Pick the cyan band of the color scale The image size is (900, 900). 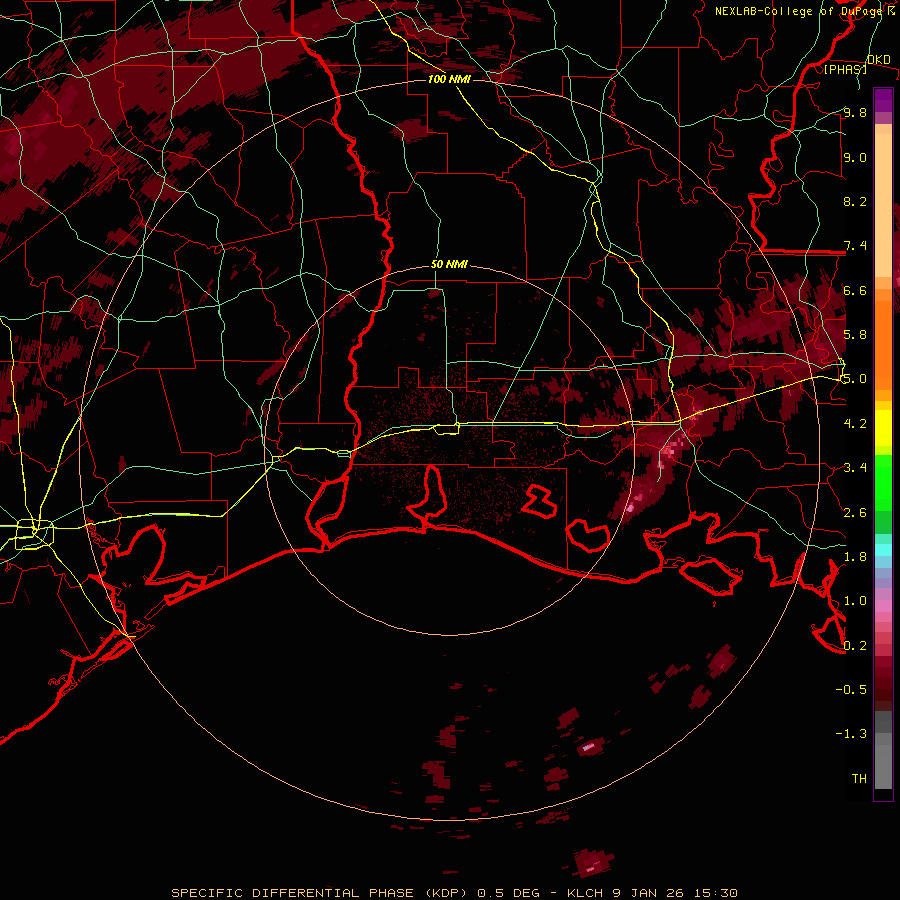click(883, 550)
